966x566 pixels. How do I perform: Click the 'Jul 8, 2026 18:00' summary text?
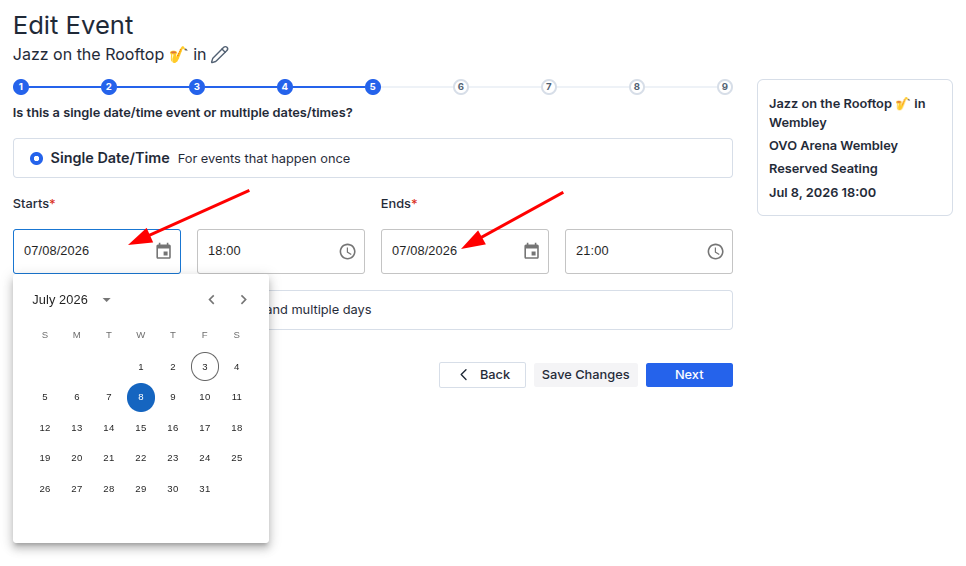click(x=822, y=193)
